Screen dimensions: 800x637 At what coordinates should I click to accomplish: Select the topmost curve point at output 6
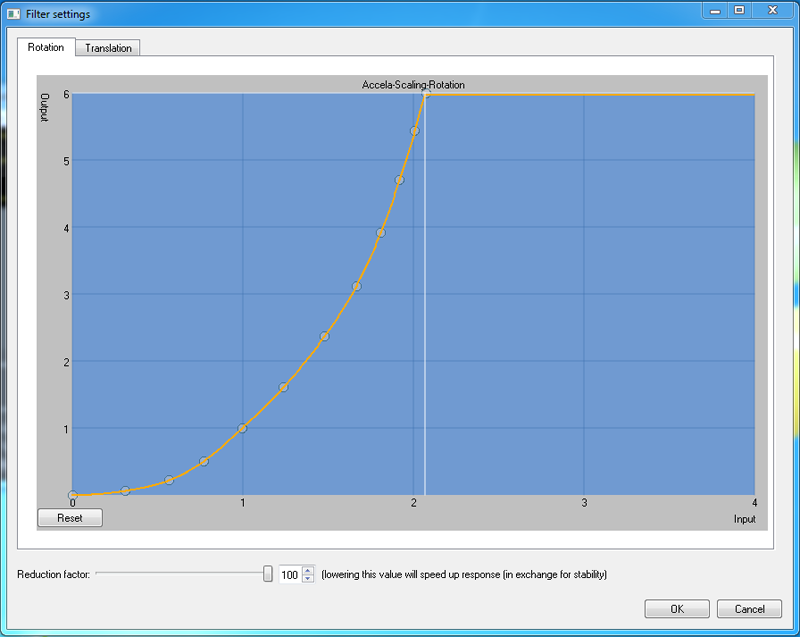[426, 94]
